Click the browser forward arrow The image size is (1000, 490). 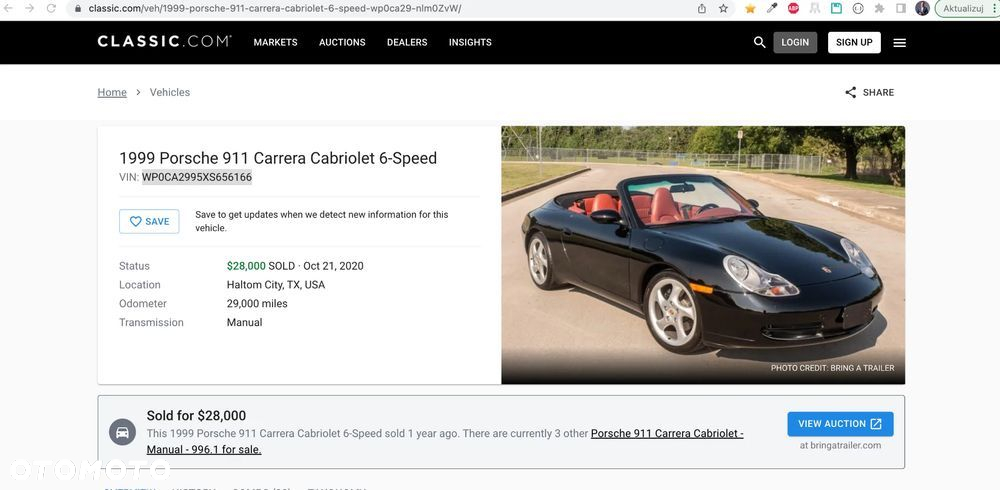pos(29,8)
